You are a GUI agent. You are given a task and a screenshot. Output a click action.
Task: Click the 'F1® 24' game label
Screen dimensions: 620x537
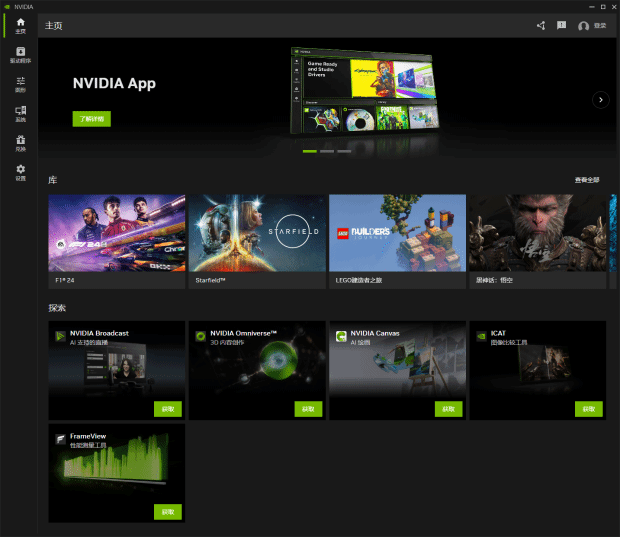point(65,280)
